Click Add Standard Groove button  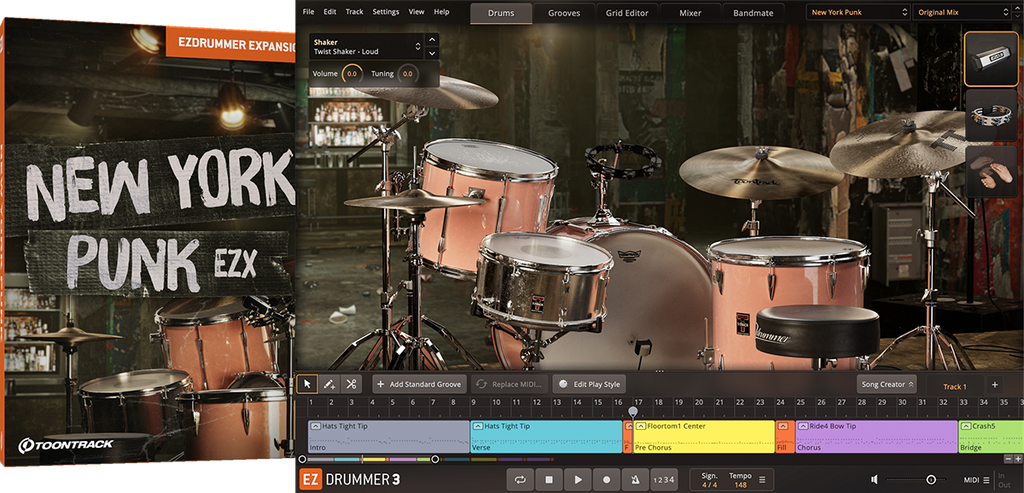(419, 384)
